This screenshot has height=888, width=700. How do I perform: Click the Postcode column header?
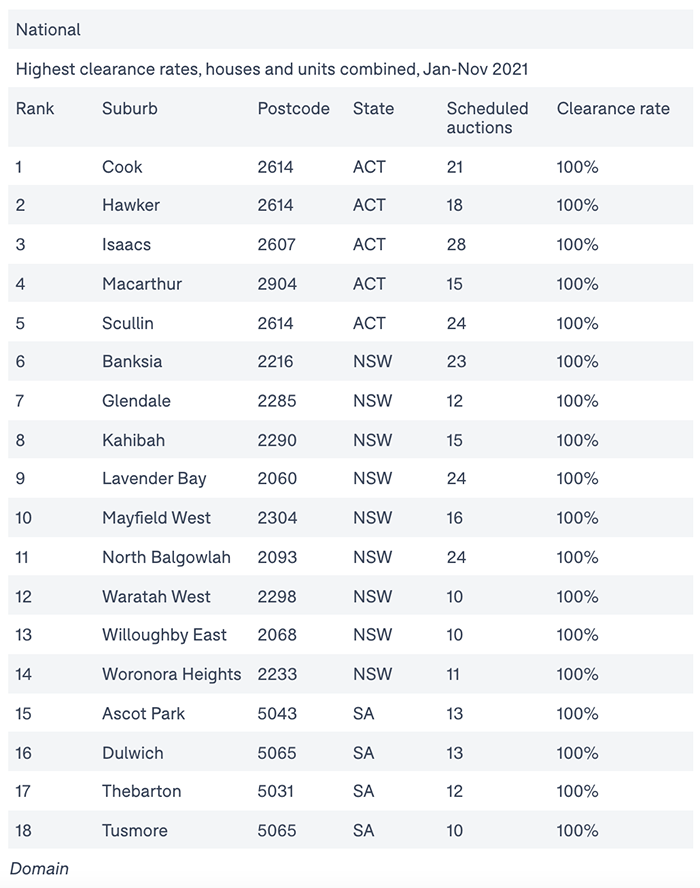pos(293,108)
